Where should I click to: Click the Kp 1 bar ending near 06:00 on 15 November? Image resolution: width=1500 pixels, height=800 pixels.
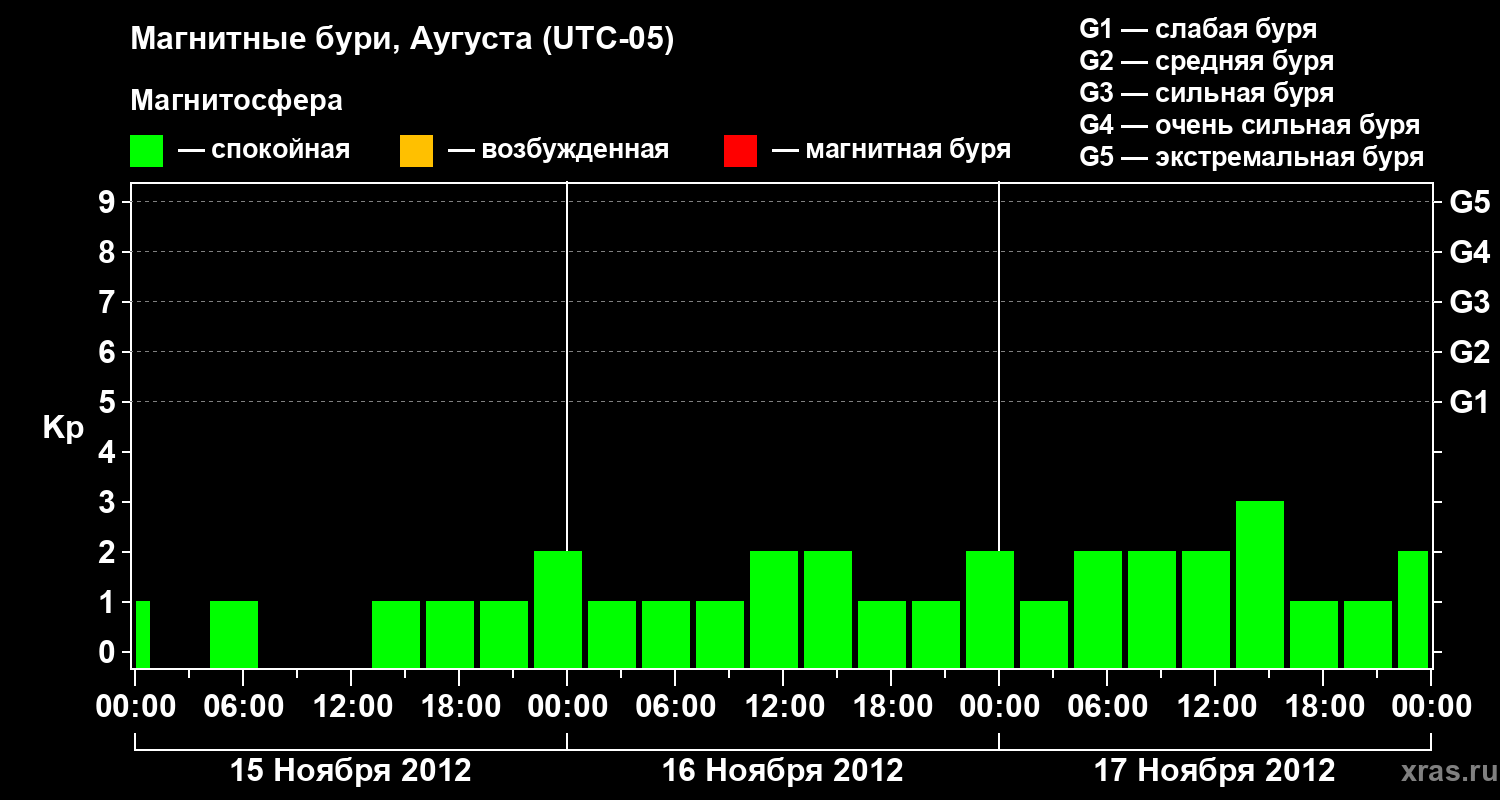click(x=234, y=634)
